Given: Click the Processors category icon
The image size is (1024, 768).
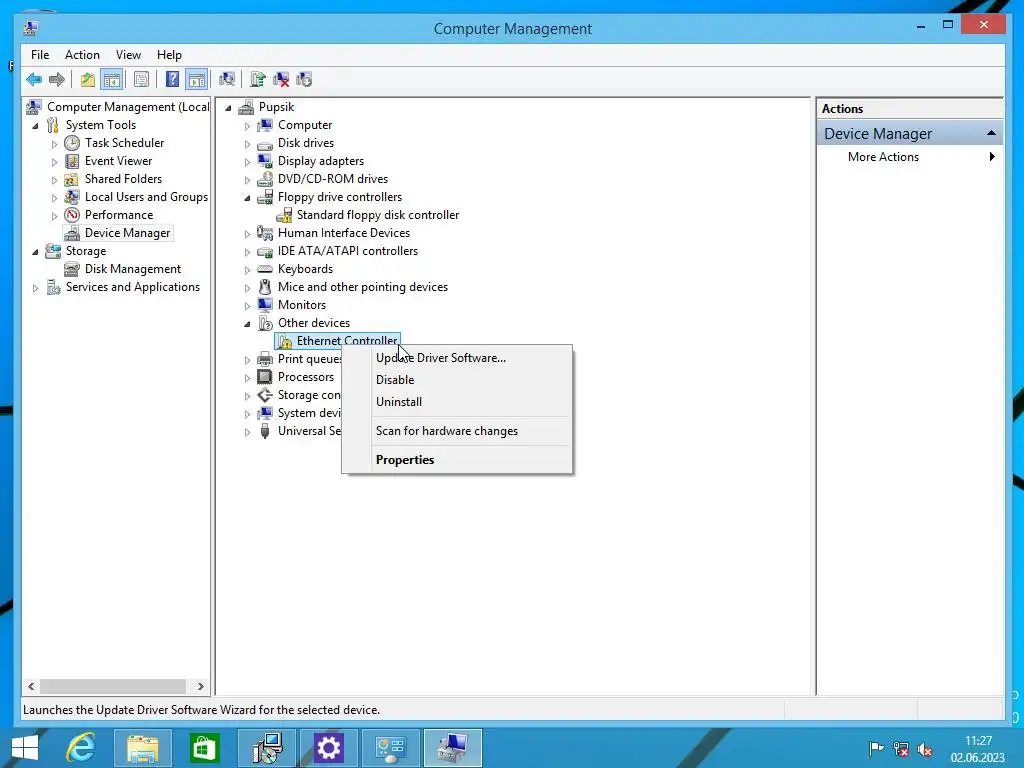Looking at the screenshot, I should coord(264,377).
